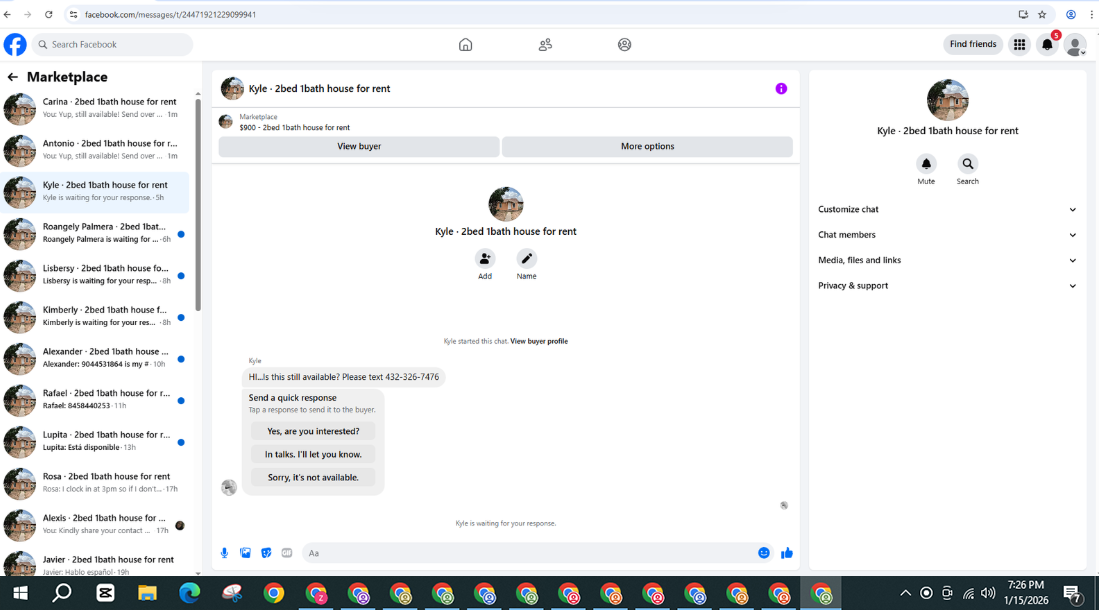The width and height of the screenshot is (1099, 610).
Task: Open the notifications bell icon
Action: click(1047, 44)
